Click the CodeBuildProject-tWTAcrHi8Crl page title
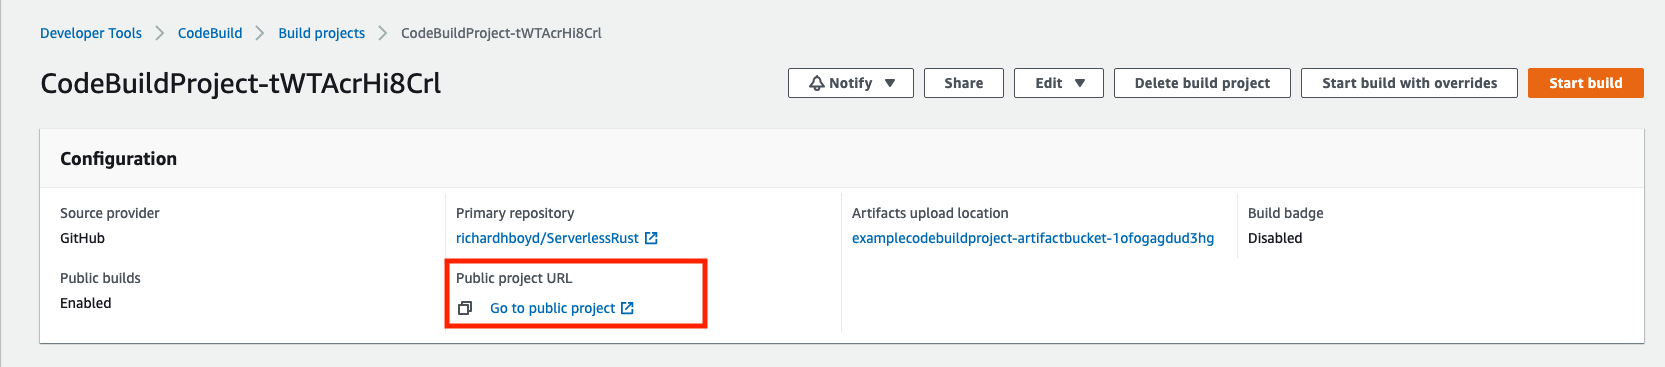Screen dimensions: 1665x367 click(240, 83)
